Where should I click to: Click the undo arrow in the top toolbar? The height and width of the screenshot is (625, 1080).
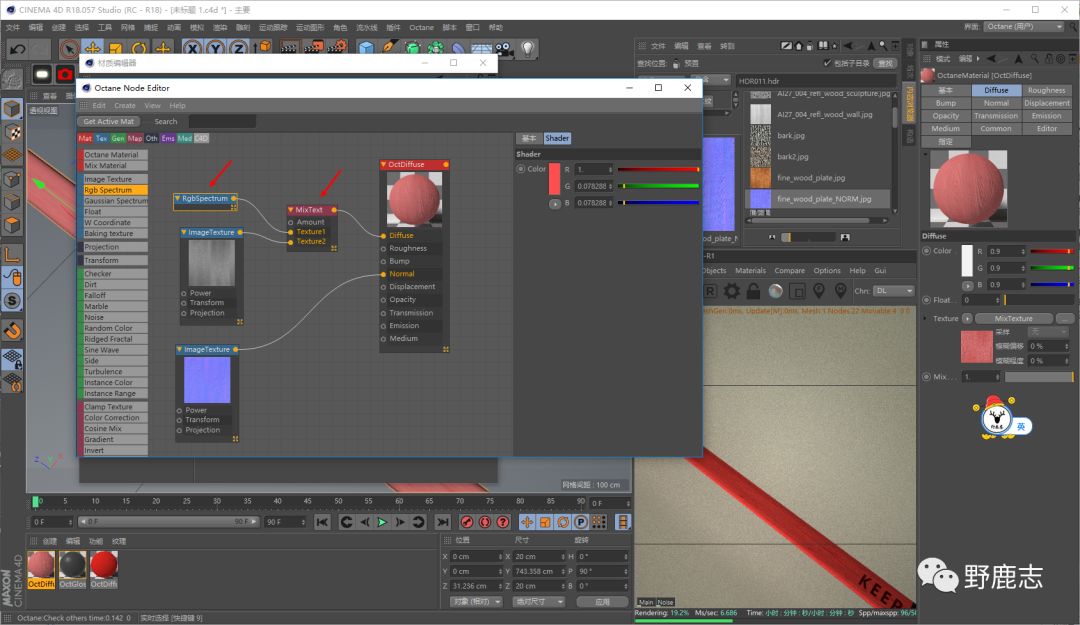pyautogui.click(x=17, y=48)
